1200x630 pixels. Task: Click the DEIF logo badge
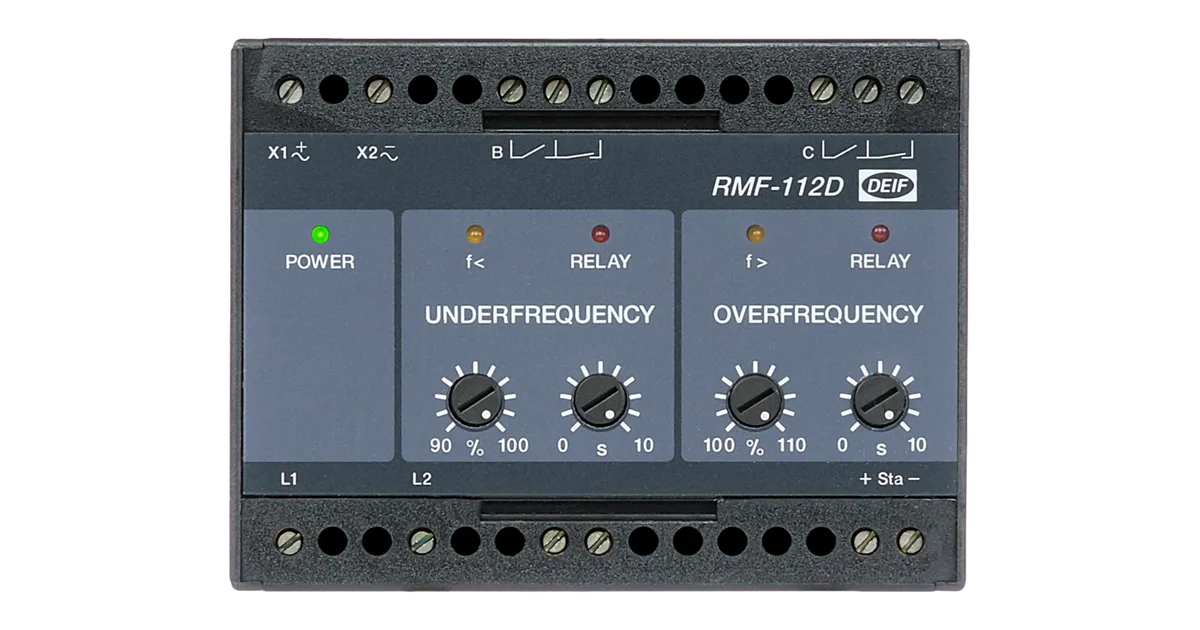pyautogui.click(x=889, y=187)
